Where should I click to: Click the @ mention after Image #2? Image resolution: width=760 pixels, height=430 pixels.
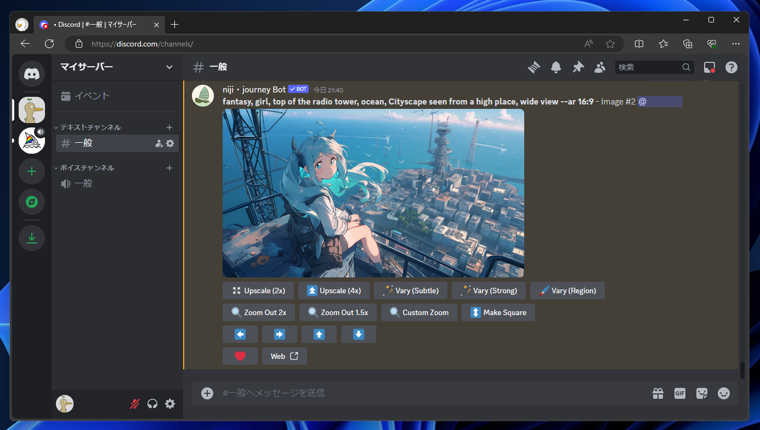[660, 102]
